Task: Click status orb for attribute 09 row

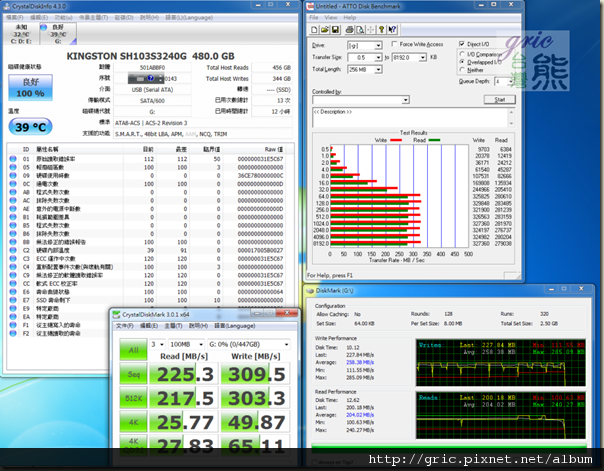Action: (13, 175)
